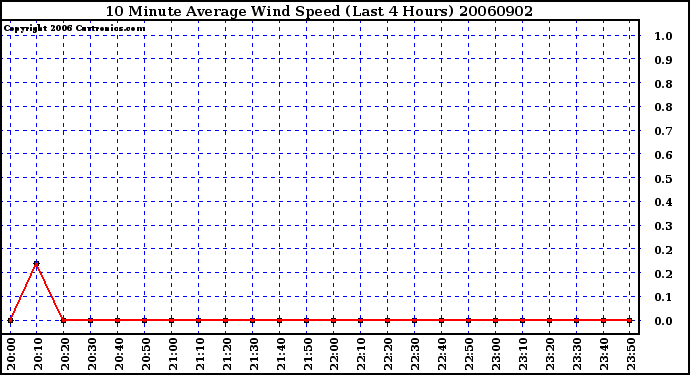This screenshot has height=375, width=690.
Task: Click the 22:20 time axis label
Action: point(389,354)
